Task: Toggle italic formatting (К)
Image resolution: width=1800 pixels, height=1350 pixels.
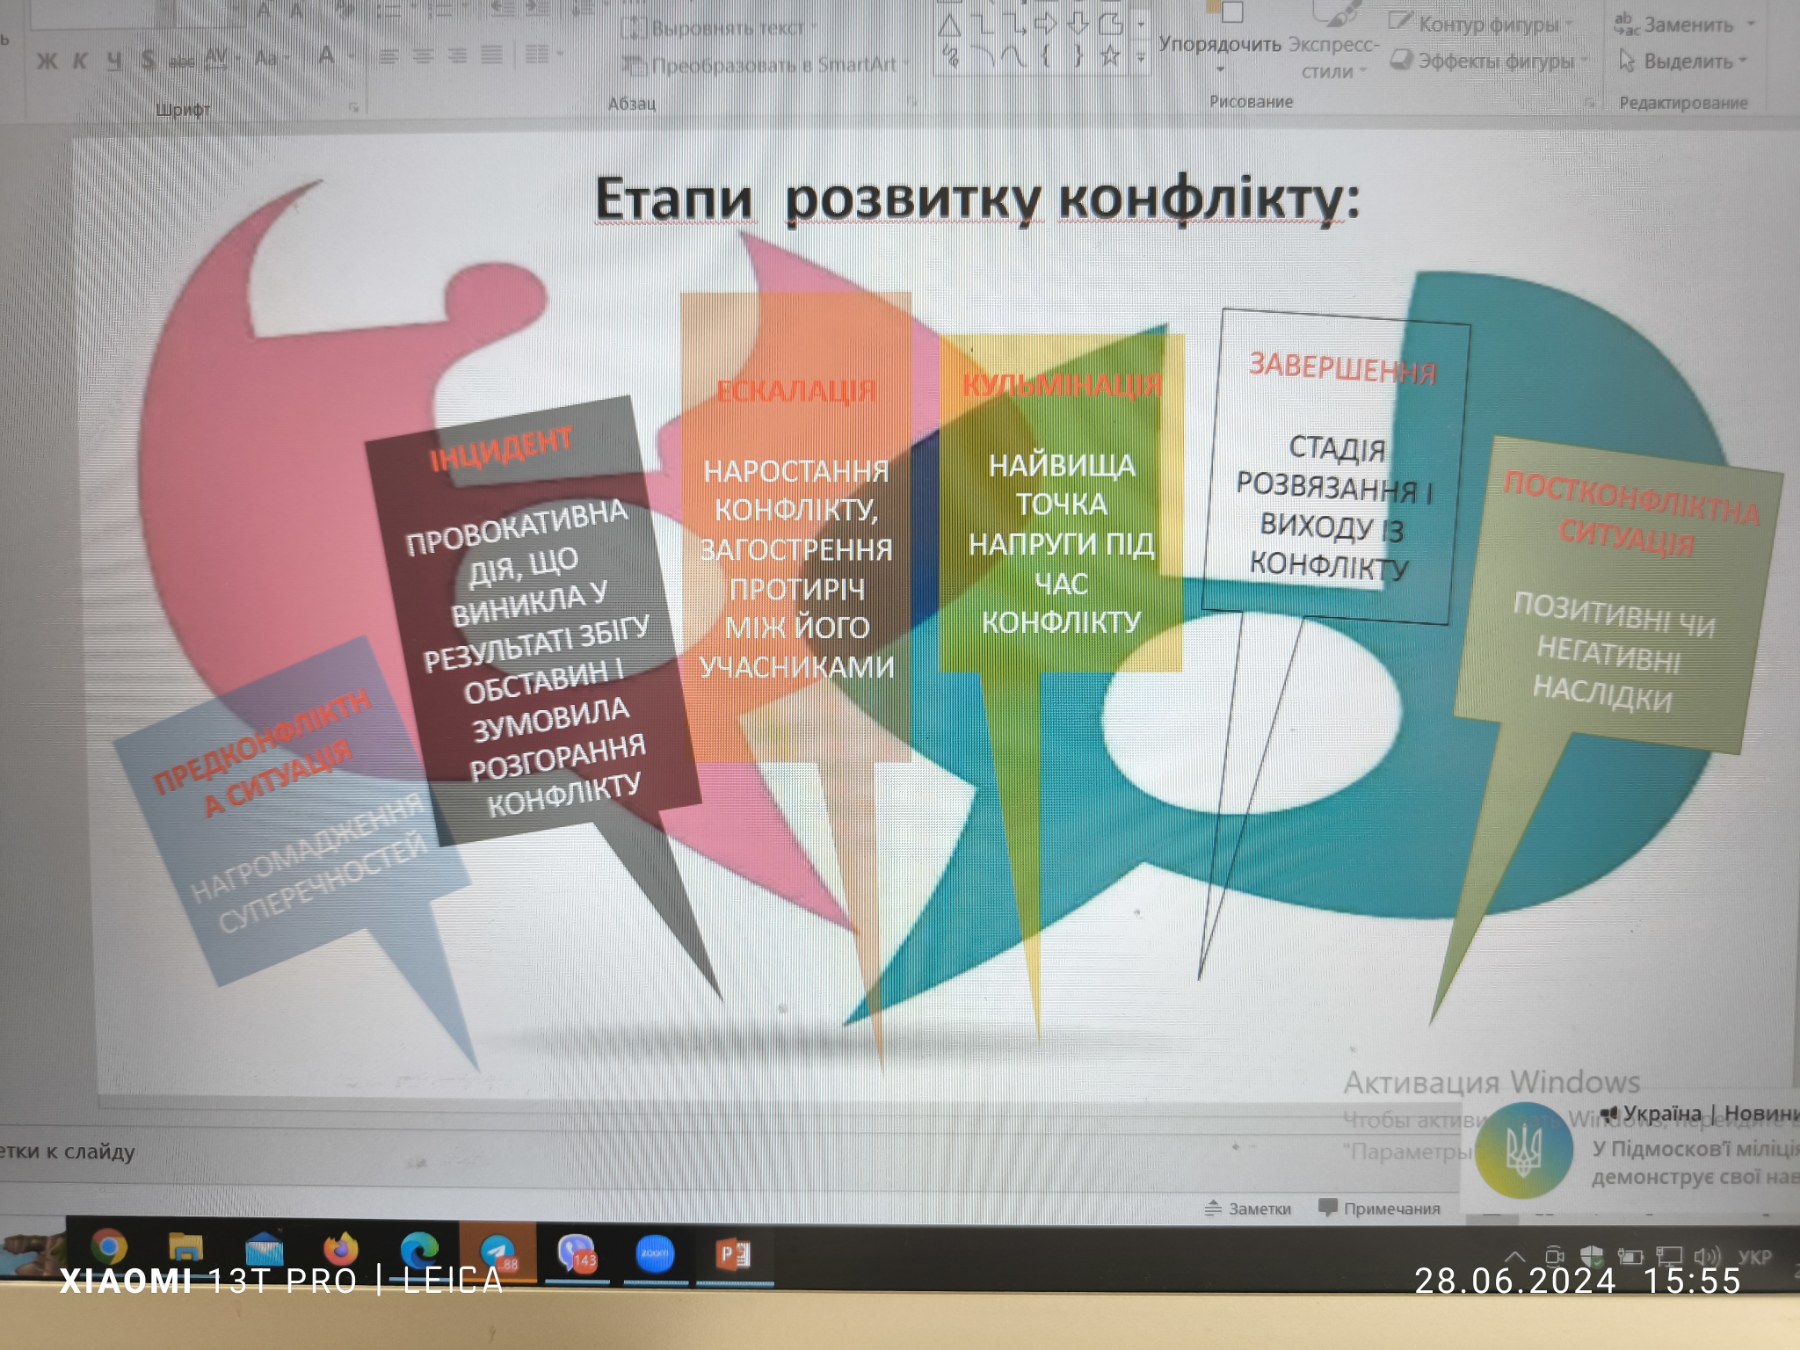Action: coord(80,61)
